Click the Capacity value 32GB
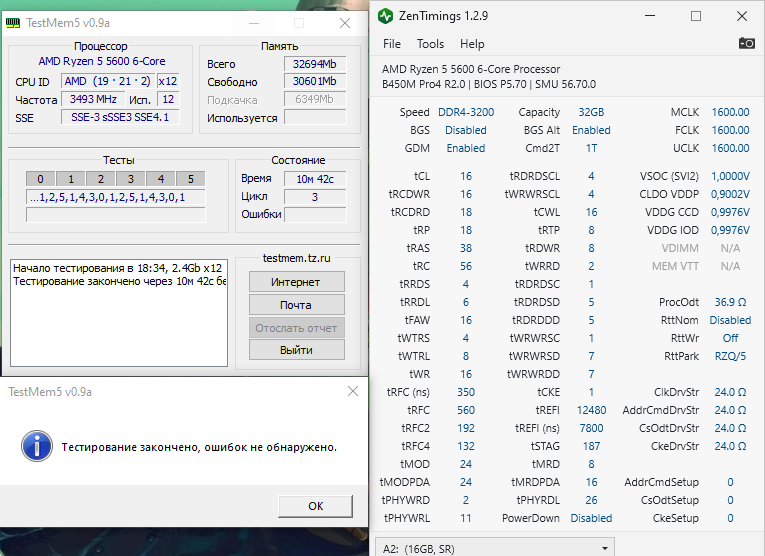This screenshot has width=765, height=556. (591, 112)
